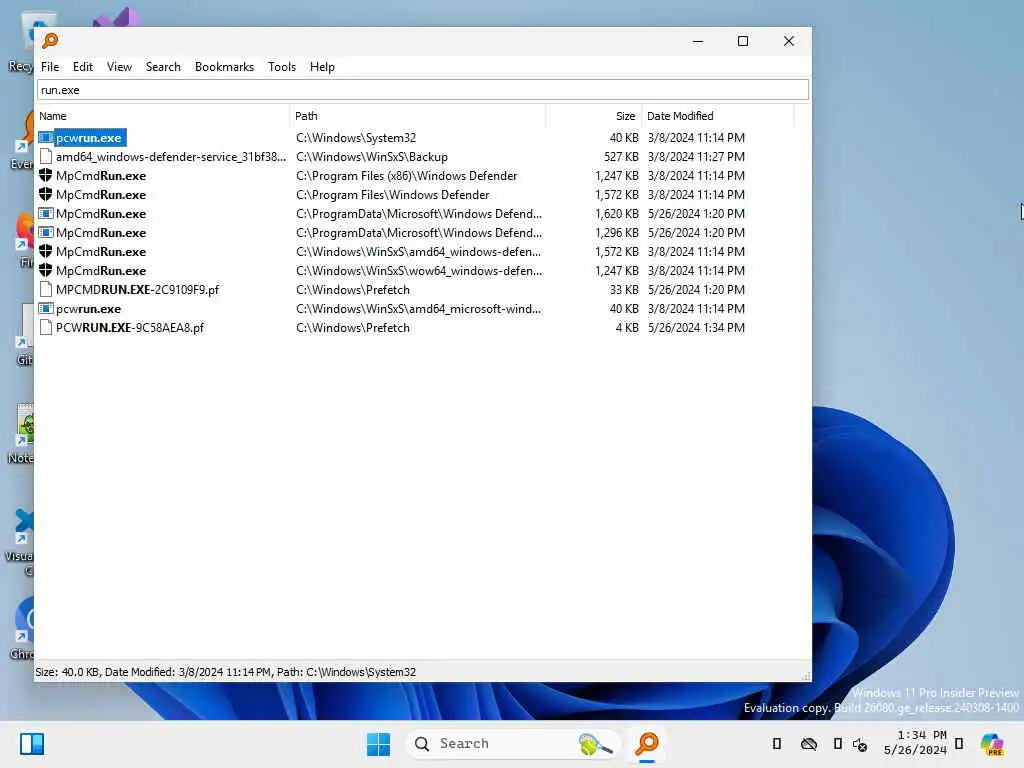Click the shield icon of MpCmdRun.exe in Program Files\Windows Defender

click(46, 195)
